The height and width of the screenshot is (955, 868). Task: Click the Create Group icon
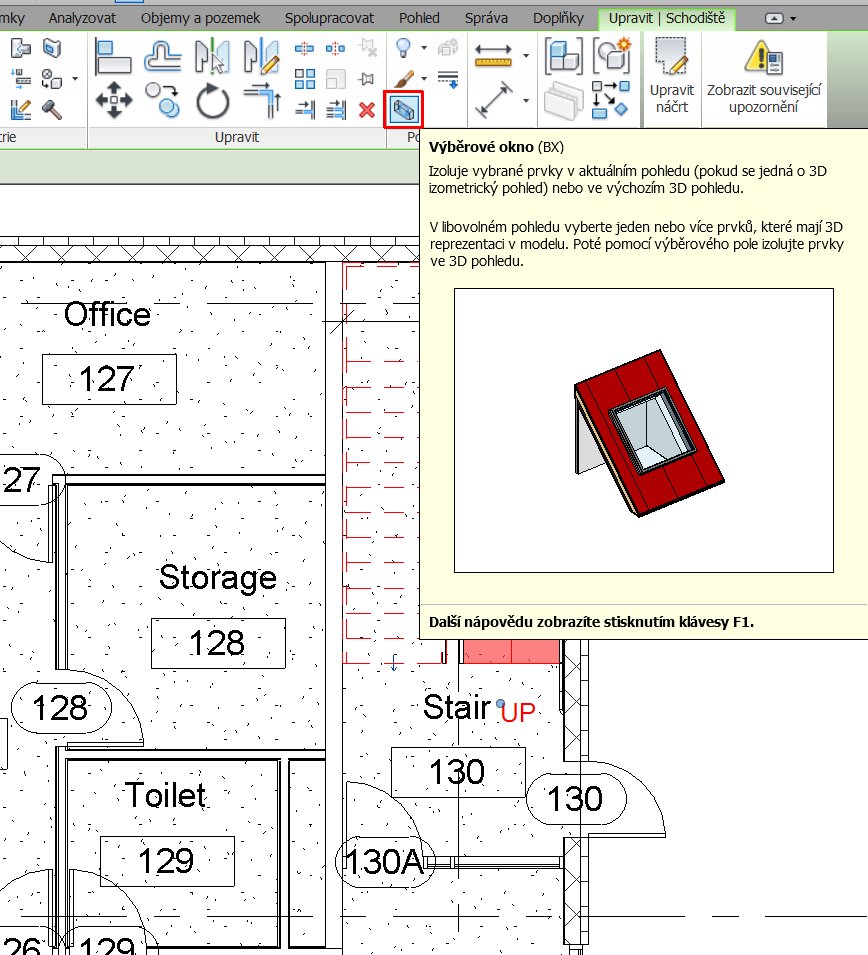612,56
